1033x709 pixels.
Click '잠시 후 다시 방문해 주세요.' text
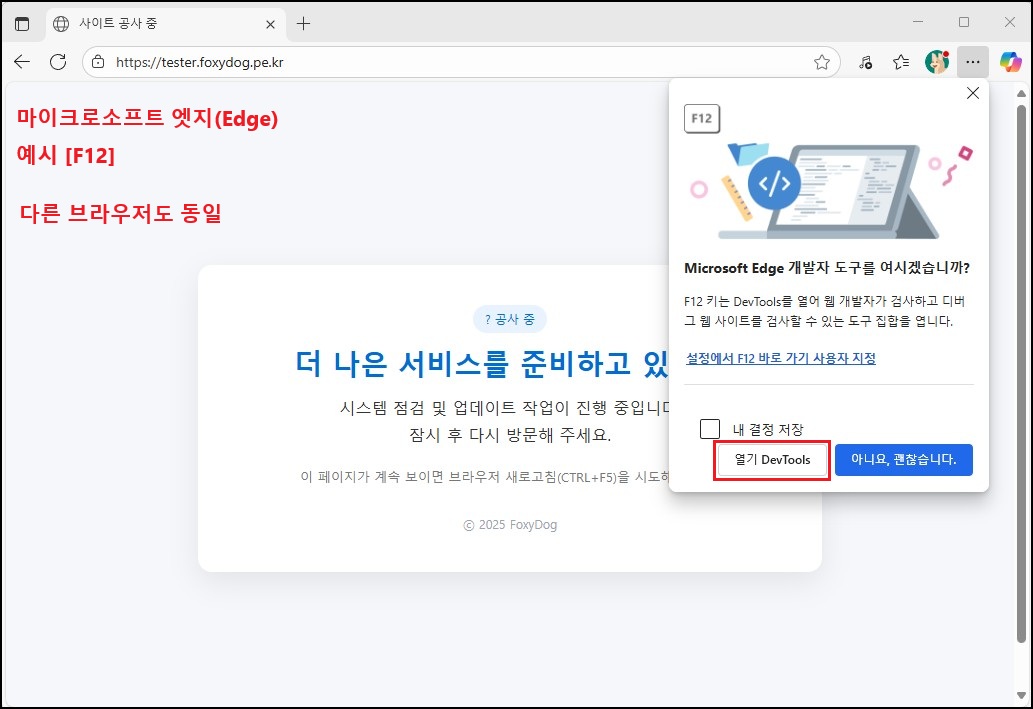tap(510, 436)
